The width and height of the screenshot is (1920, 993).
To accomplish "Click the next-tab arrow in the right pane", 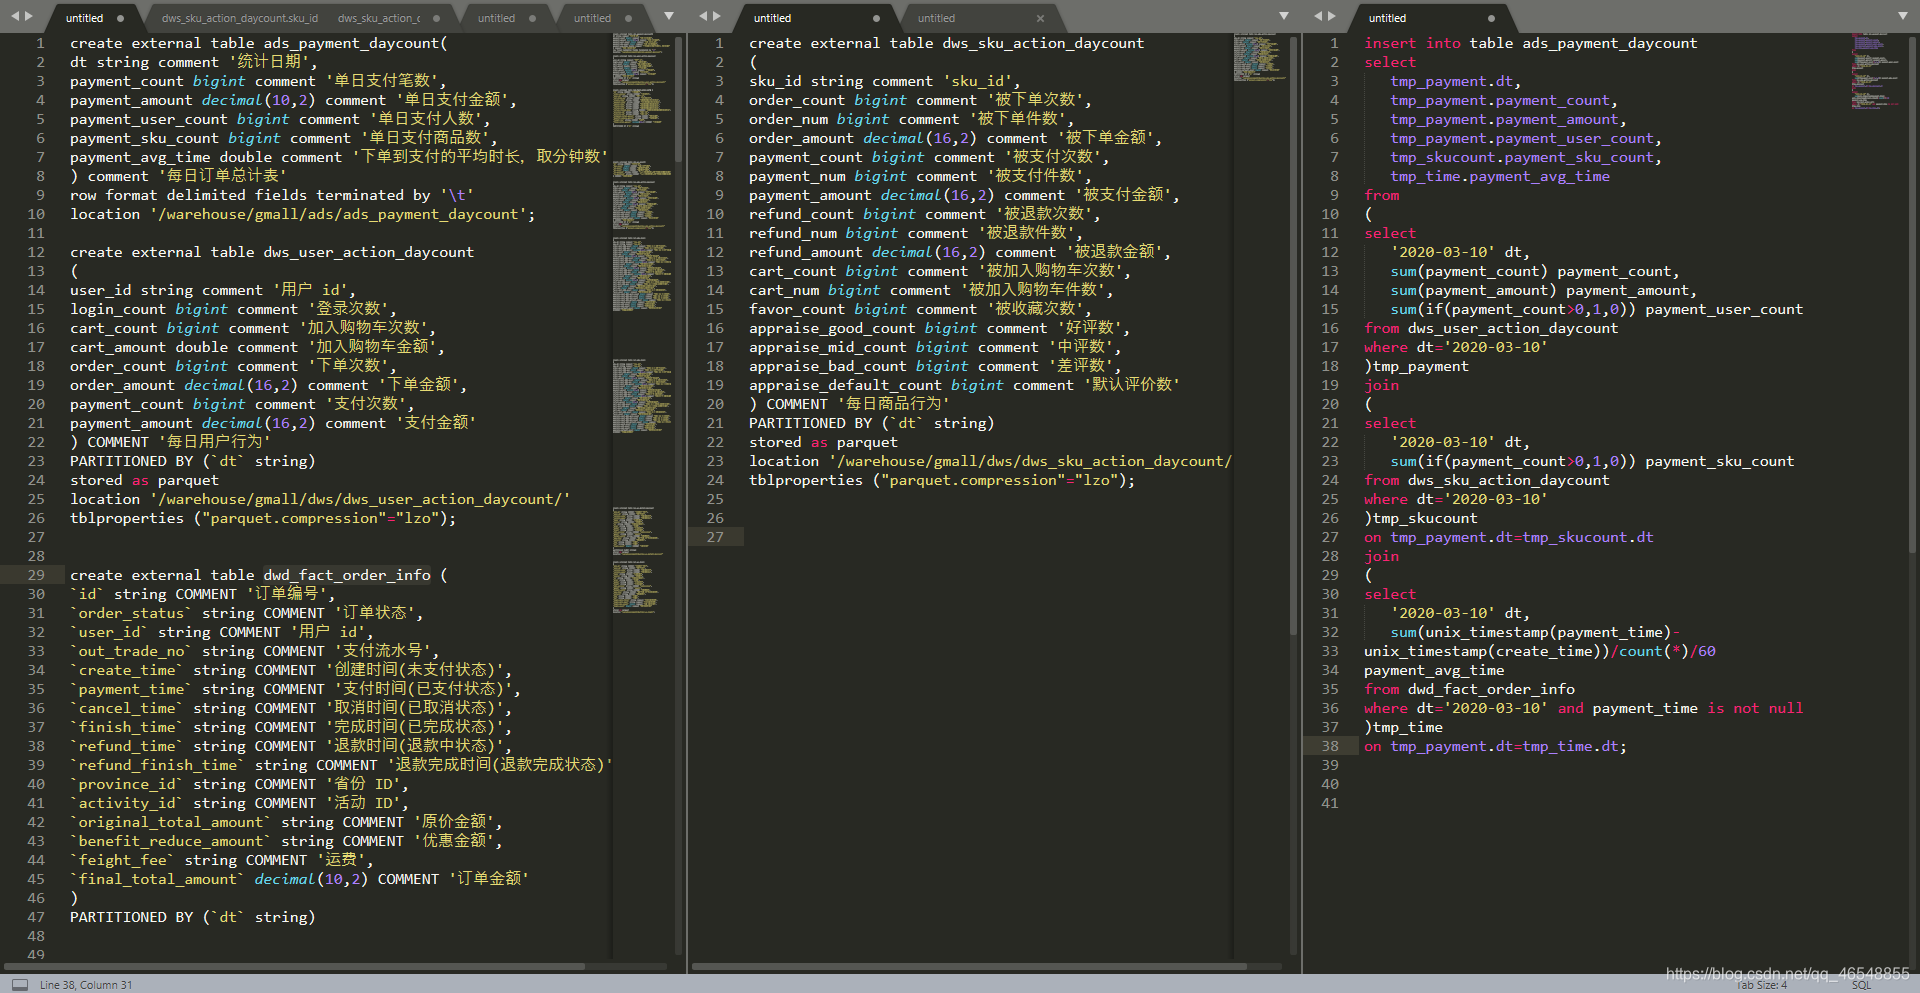I will tap(1331, 16).
